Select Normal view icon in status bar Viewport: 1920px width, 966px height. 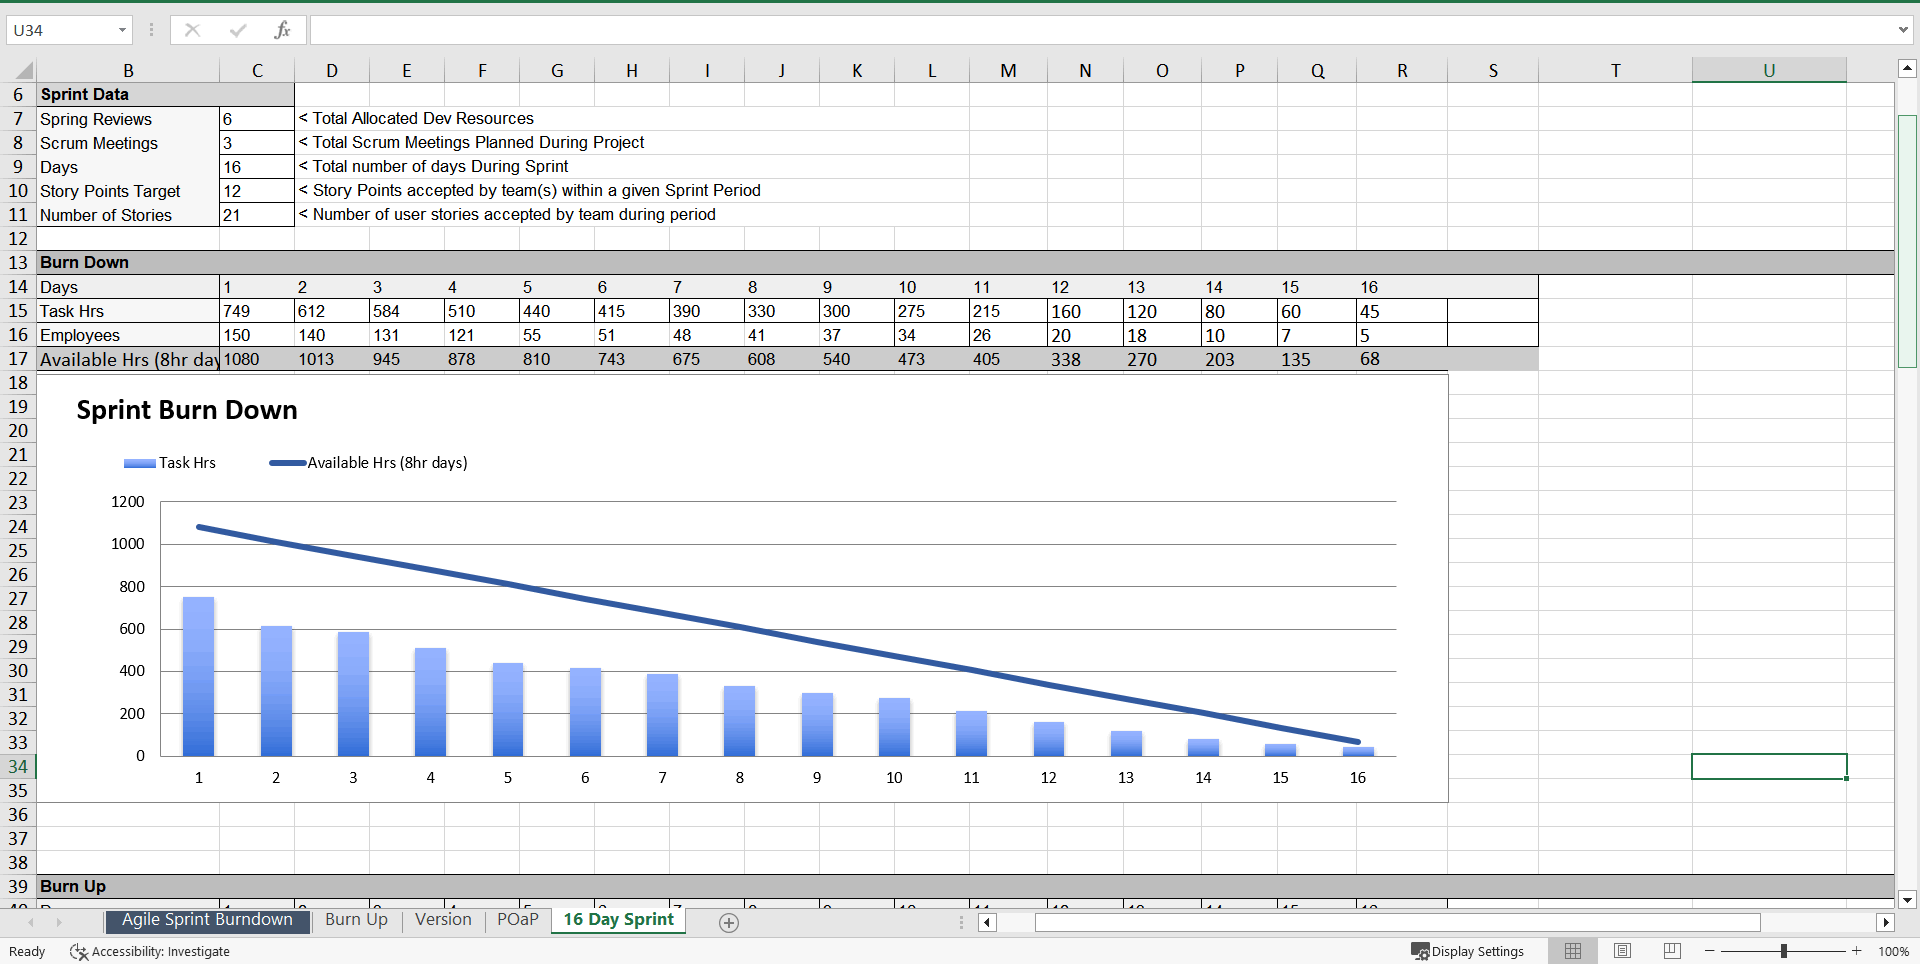(x=1572, y=950)
